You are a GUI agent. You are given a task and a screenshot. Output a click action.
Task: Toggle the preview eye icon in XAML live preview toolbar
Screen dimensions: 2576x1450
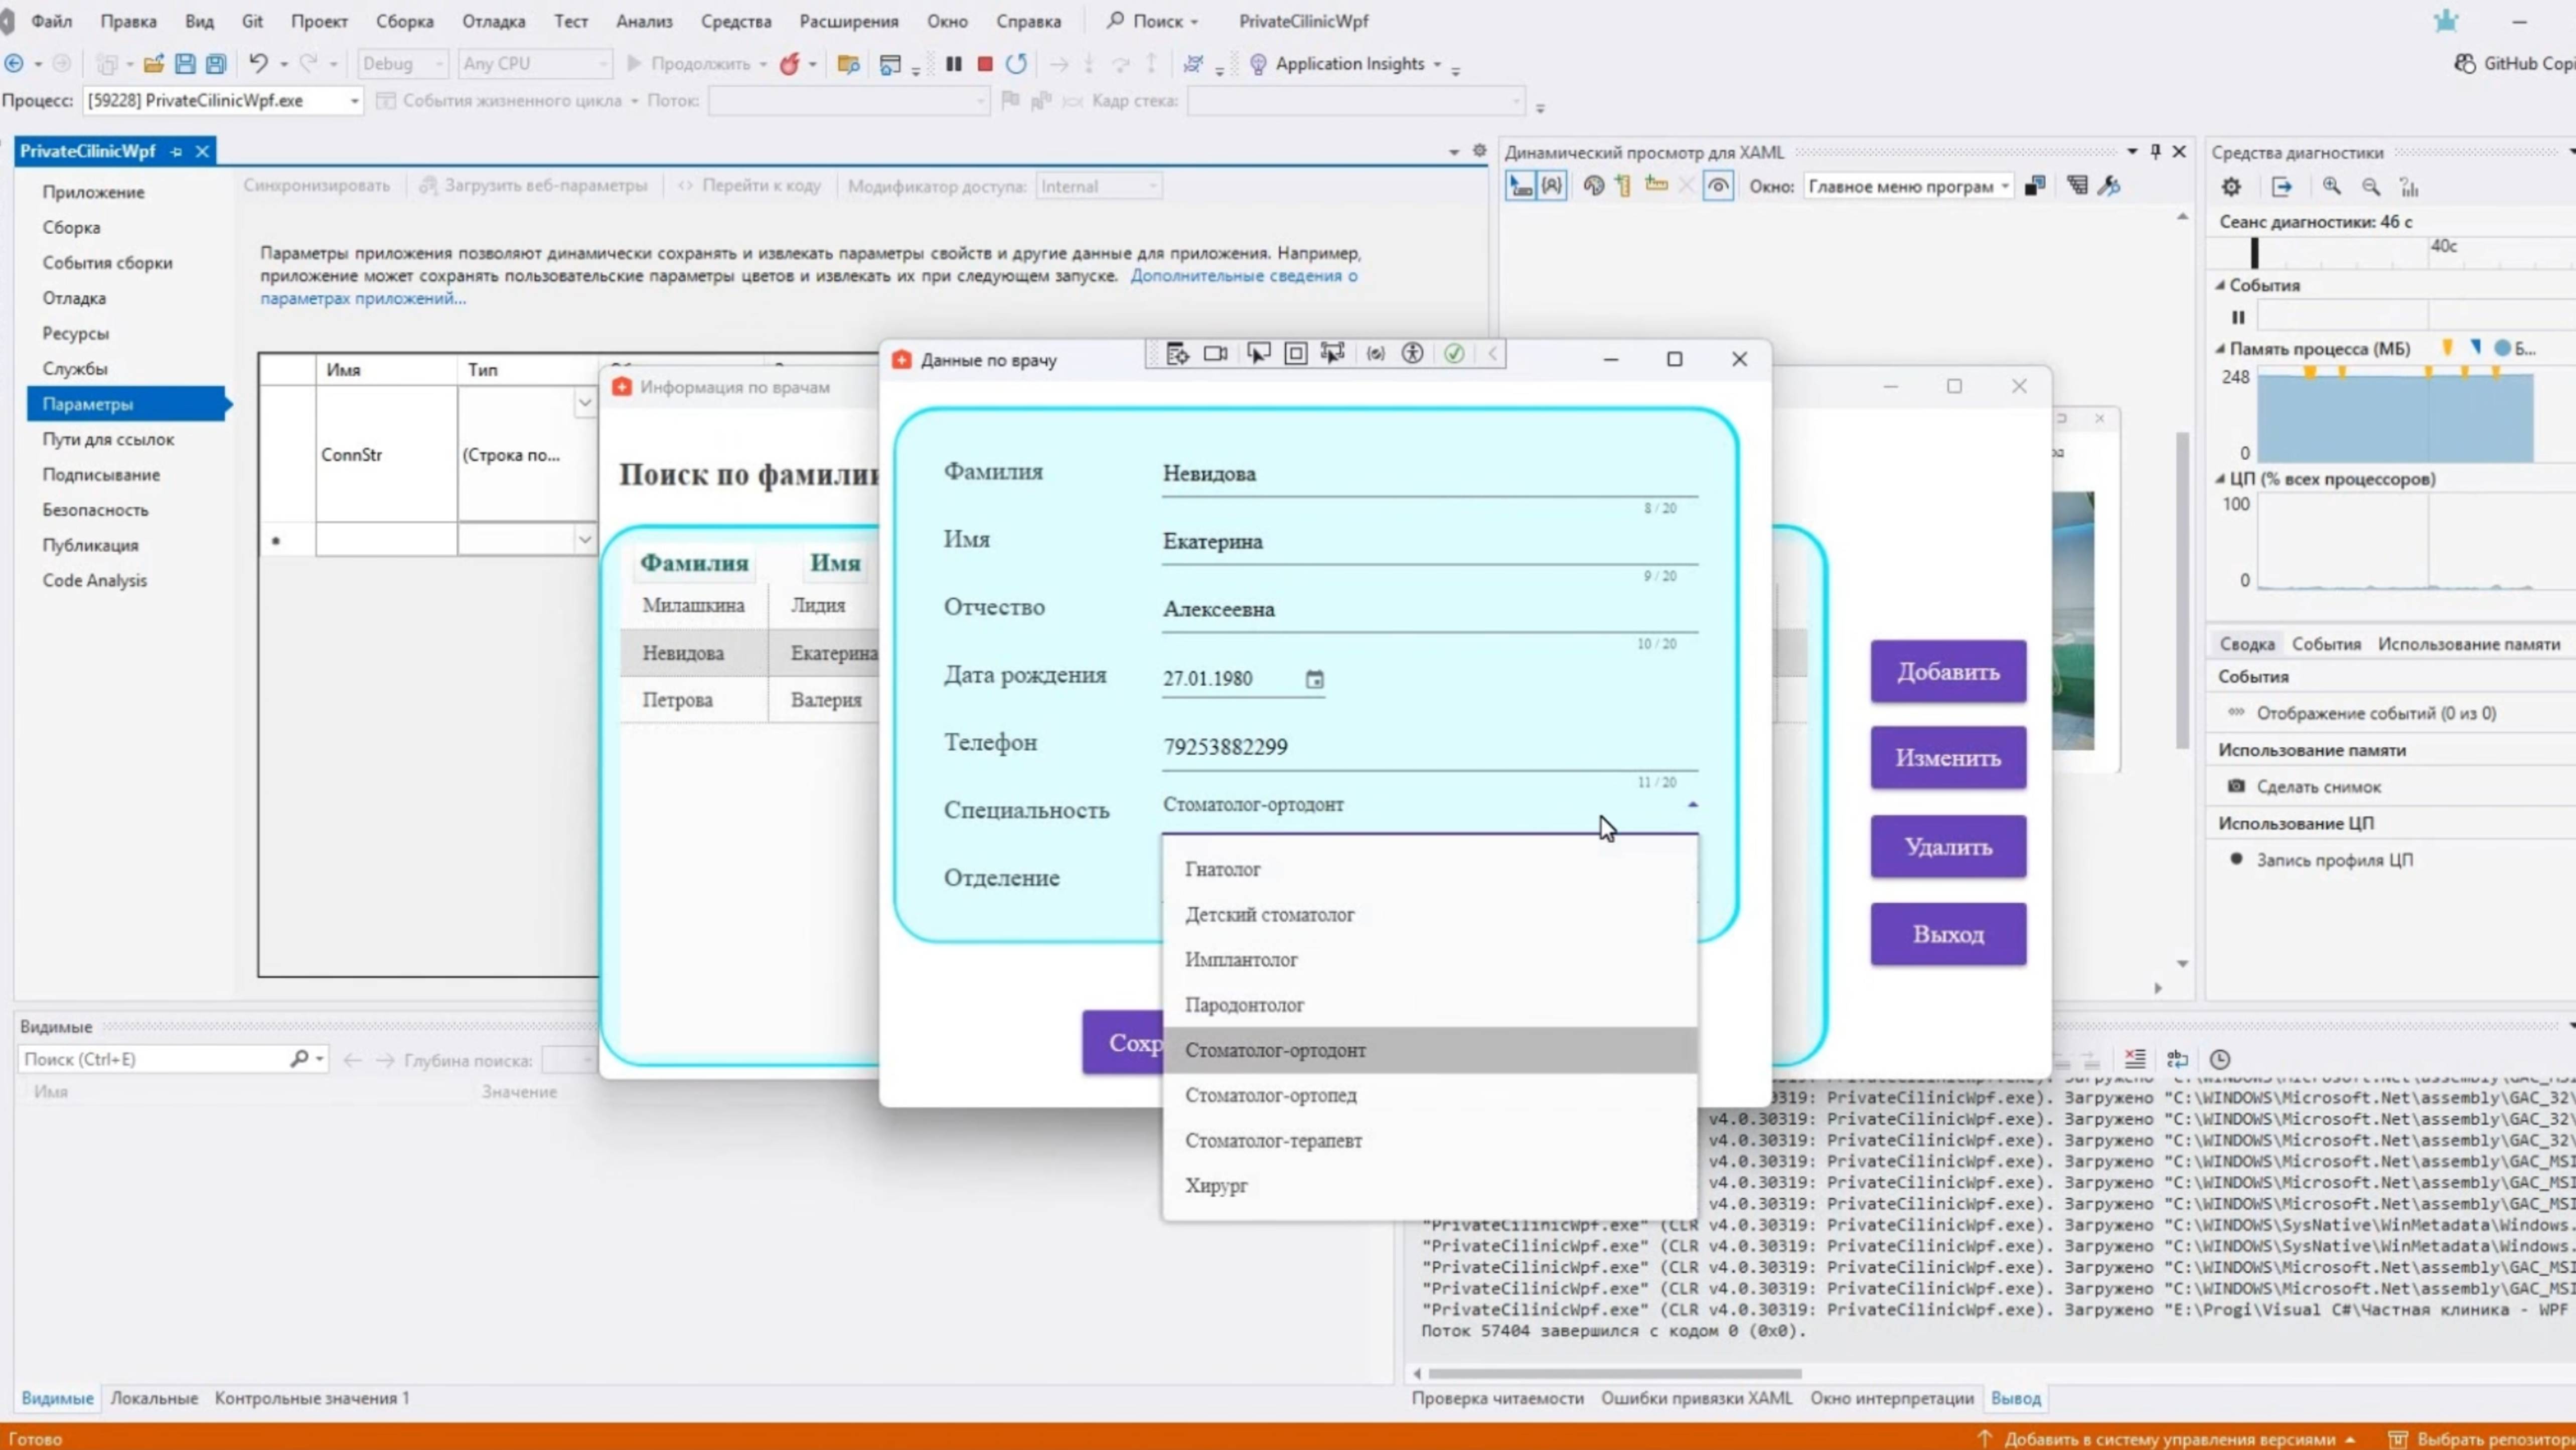click(1718, 186)
